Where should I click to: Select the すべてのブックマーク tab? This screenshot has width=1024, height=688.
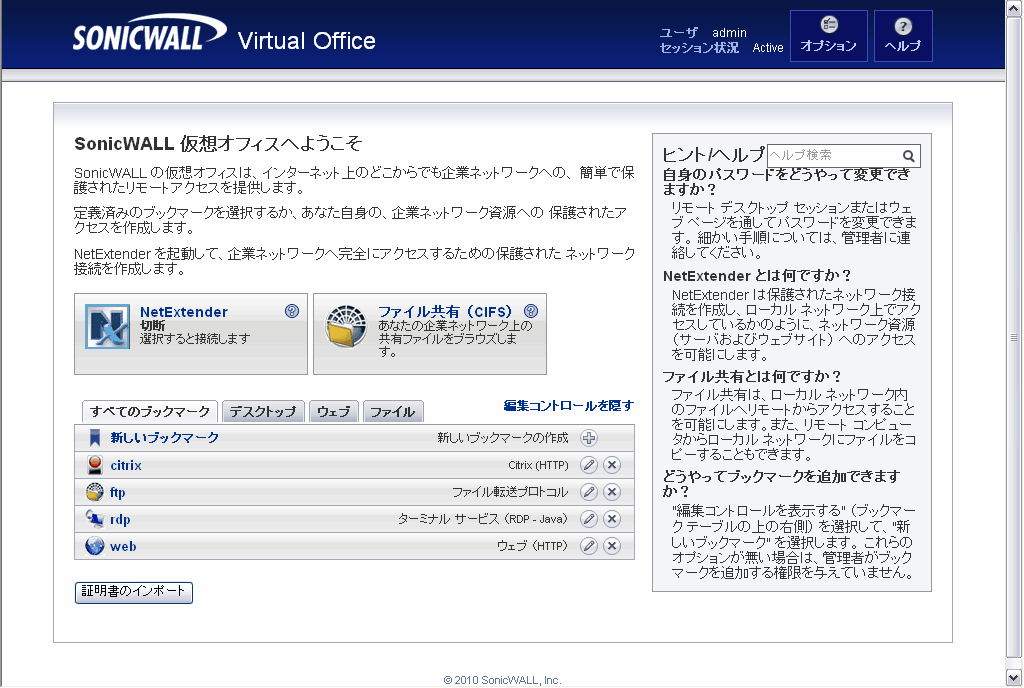[150, 412]
